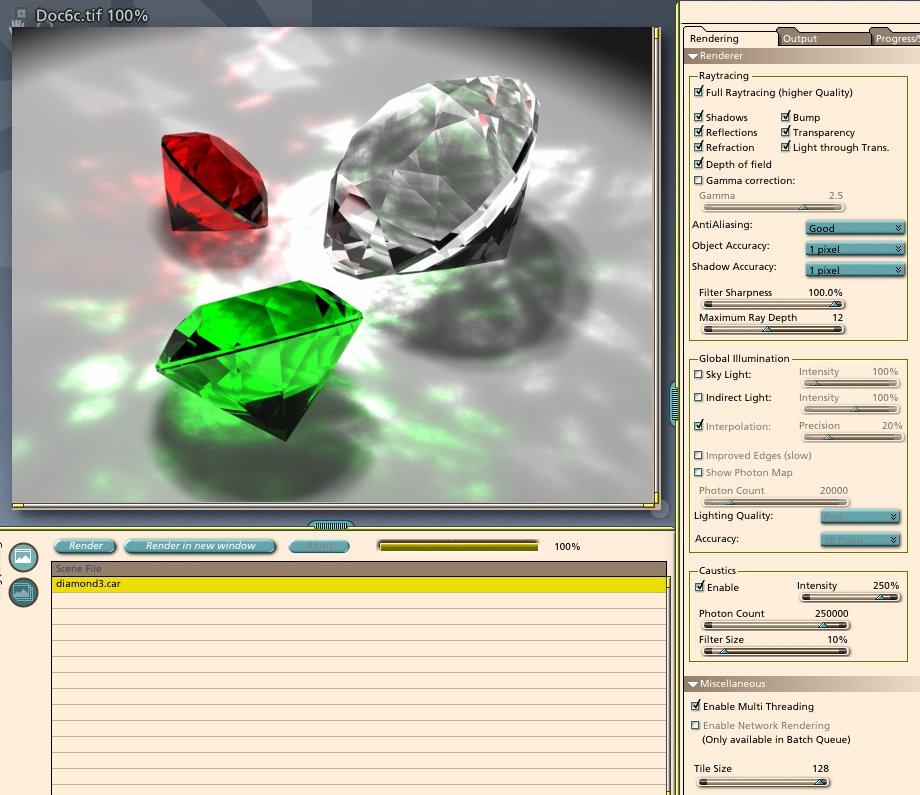The image size is (920, 795).
Task: Adjust the Caustics Intensity slider
Action: (x=878, y=596)
